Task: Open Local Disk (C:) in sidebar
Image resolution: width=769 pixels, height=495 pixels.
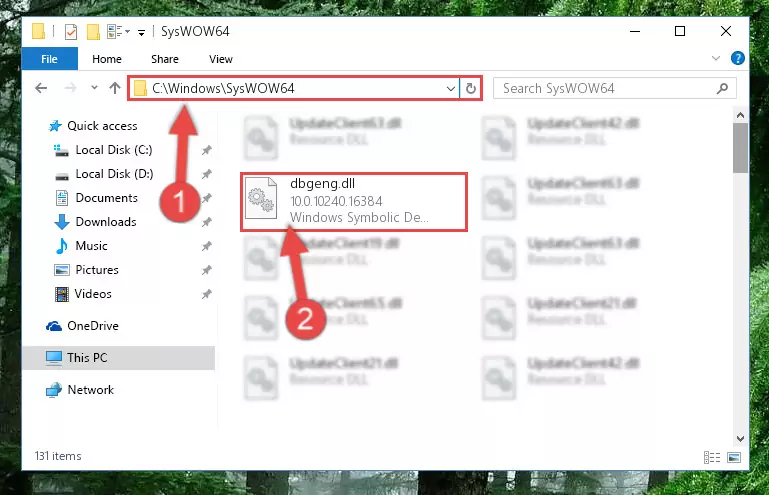Action: [114, 150]
